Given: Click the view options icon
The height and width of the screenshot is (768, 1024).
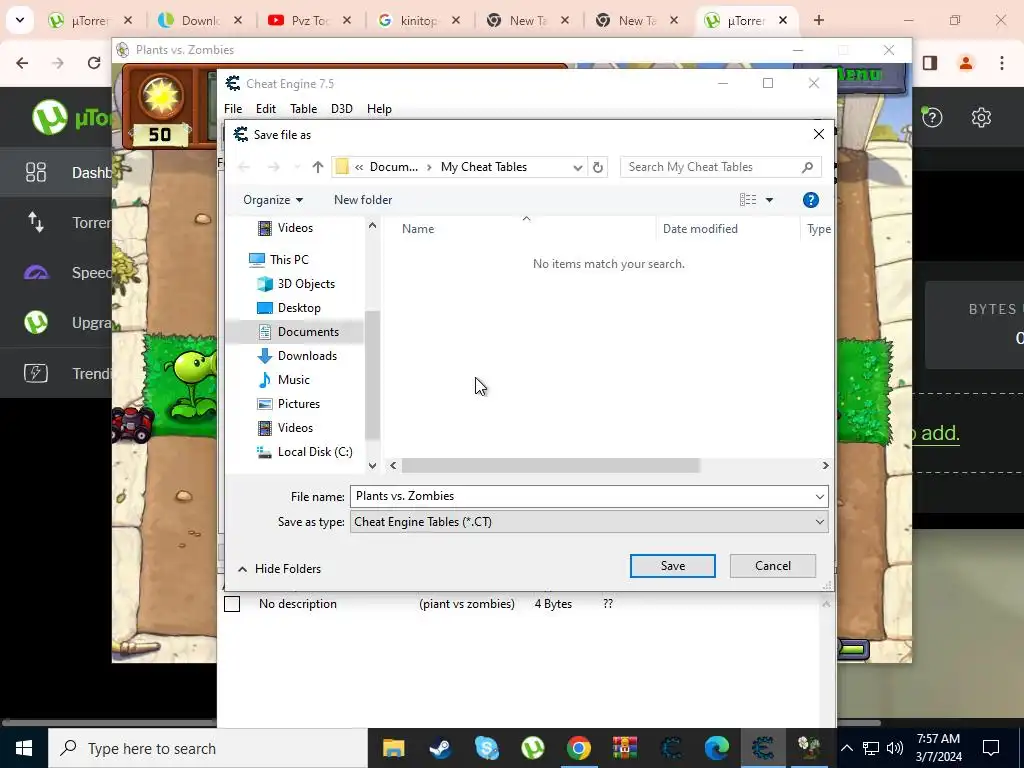Looking at the screenshot, I should click(748, 200).
